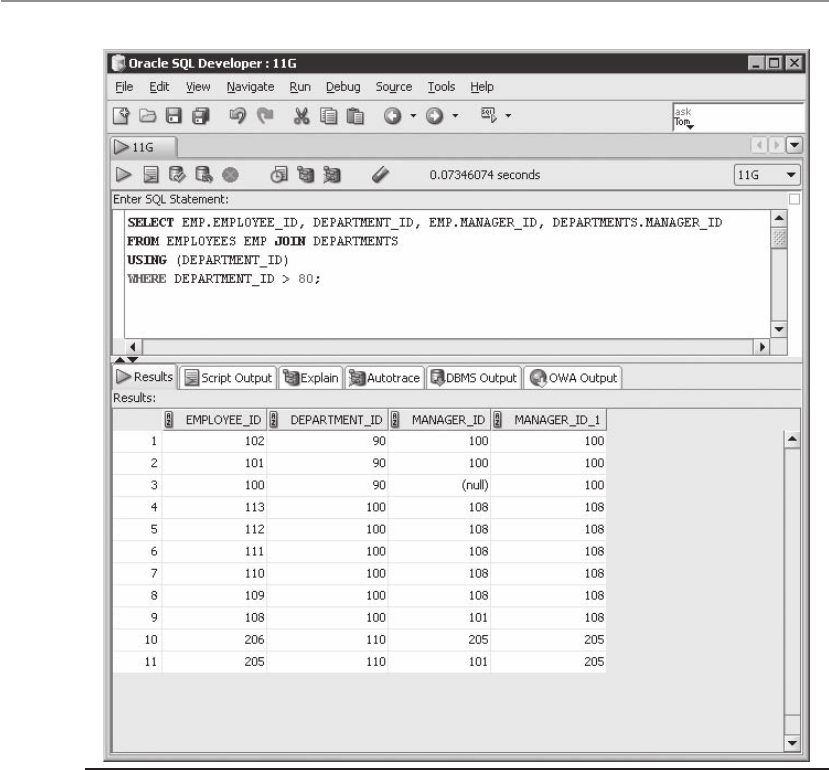Open the Back button dropdown arrow
Screen dimensions: 829x770
(413, 116)
